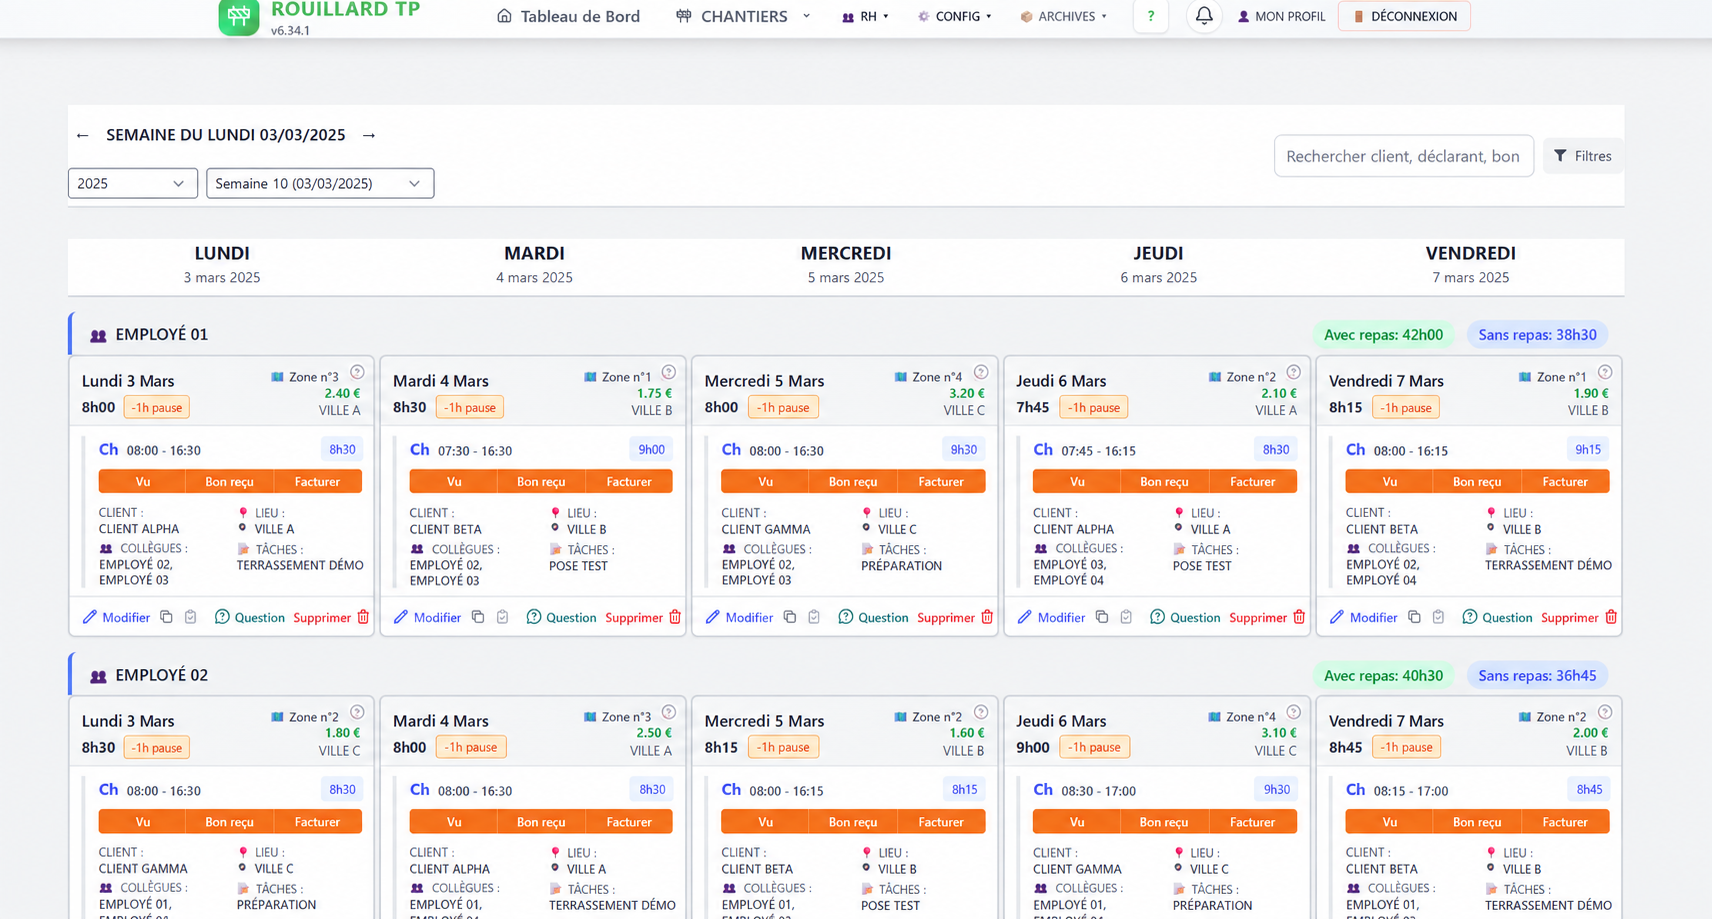Open the green question mark help button
The width and height of the screenshot is (1712, 919).
click(x=1151, y=16)
